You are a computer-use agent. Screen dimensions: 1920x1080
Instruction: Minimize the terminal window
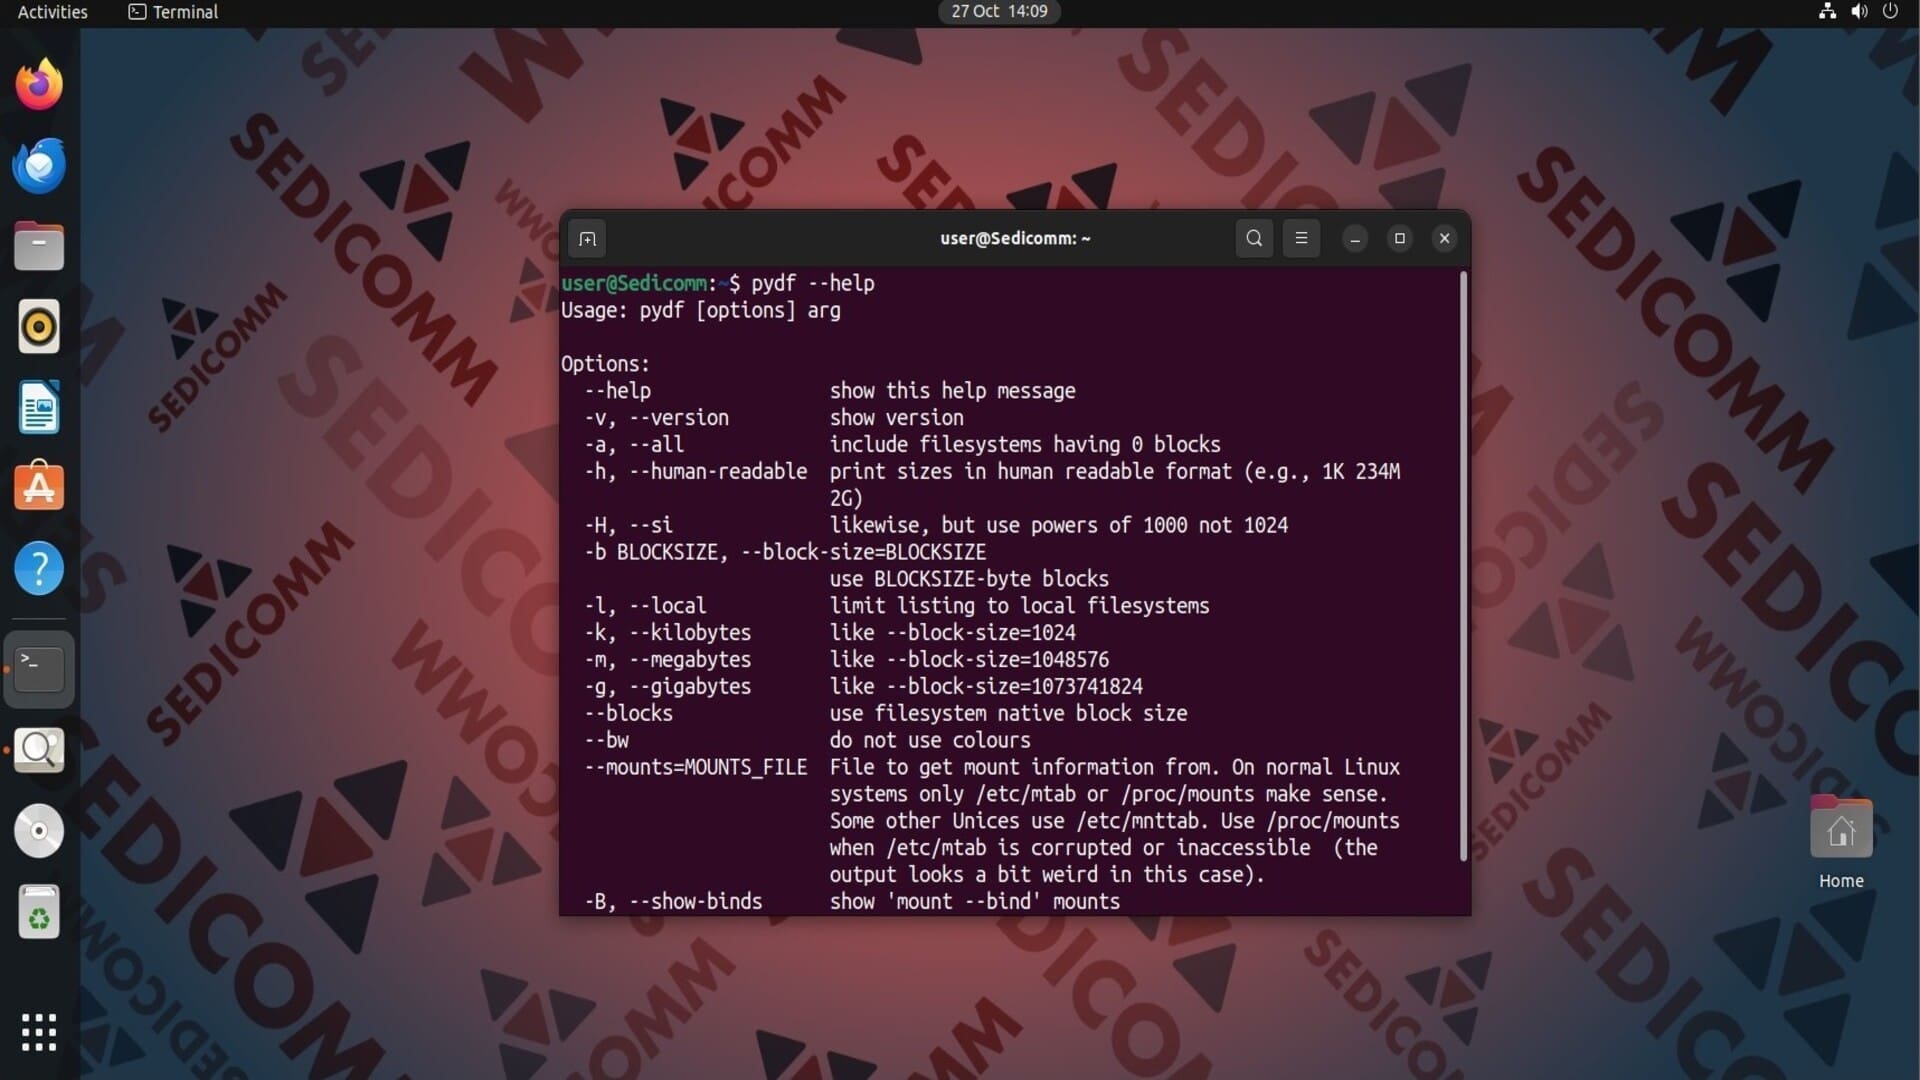click(x=1355, y=238)
